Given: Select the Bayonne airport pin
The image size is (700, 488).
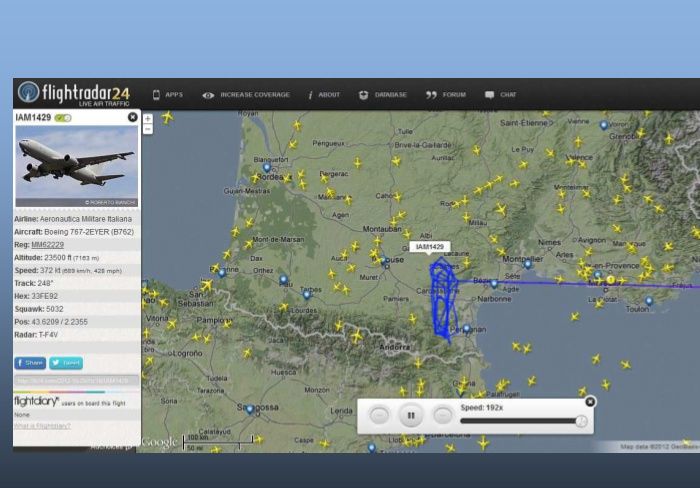Looking at the screenshot, I should (221, 273).
